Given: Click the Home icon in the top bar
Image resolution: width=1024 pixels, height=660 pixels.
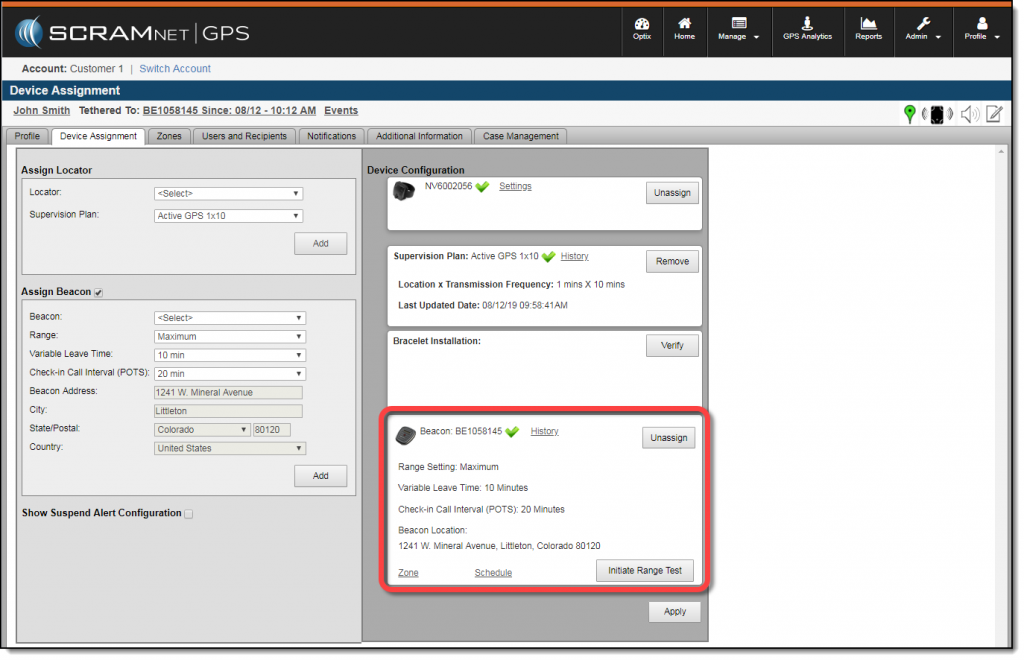Looking at the screenshot, I should tap(685, 30).
